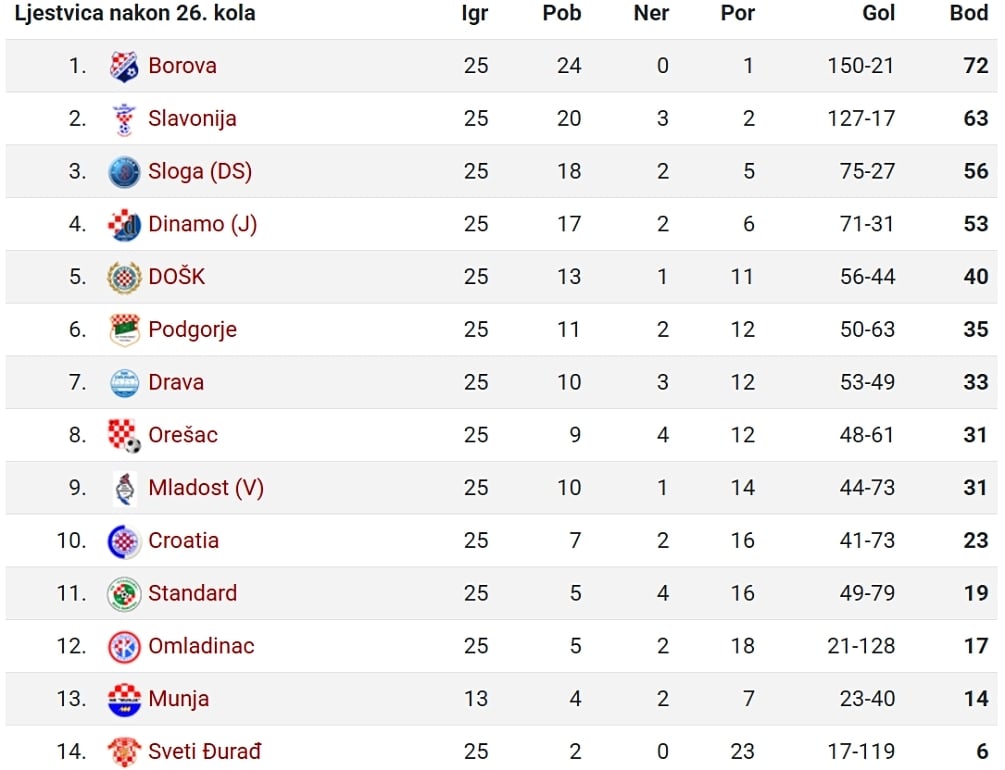This screenshot has height=770, width=1005.
Task: Click the DOŠK club crest icon
Action: click(124, 278)
